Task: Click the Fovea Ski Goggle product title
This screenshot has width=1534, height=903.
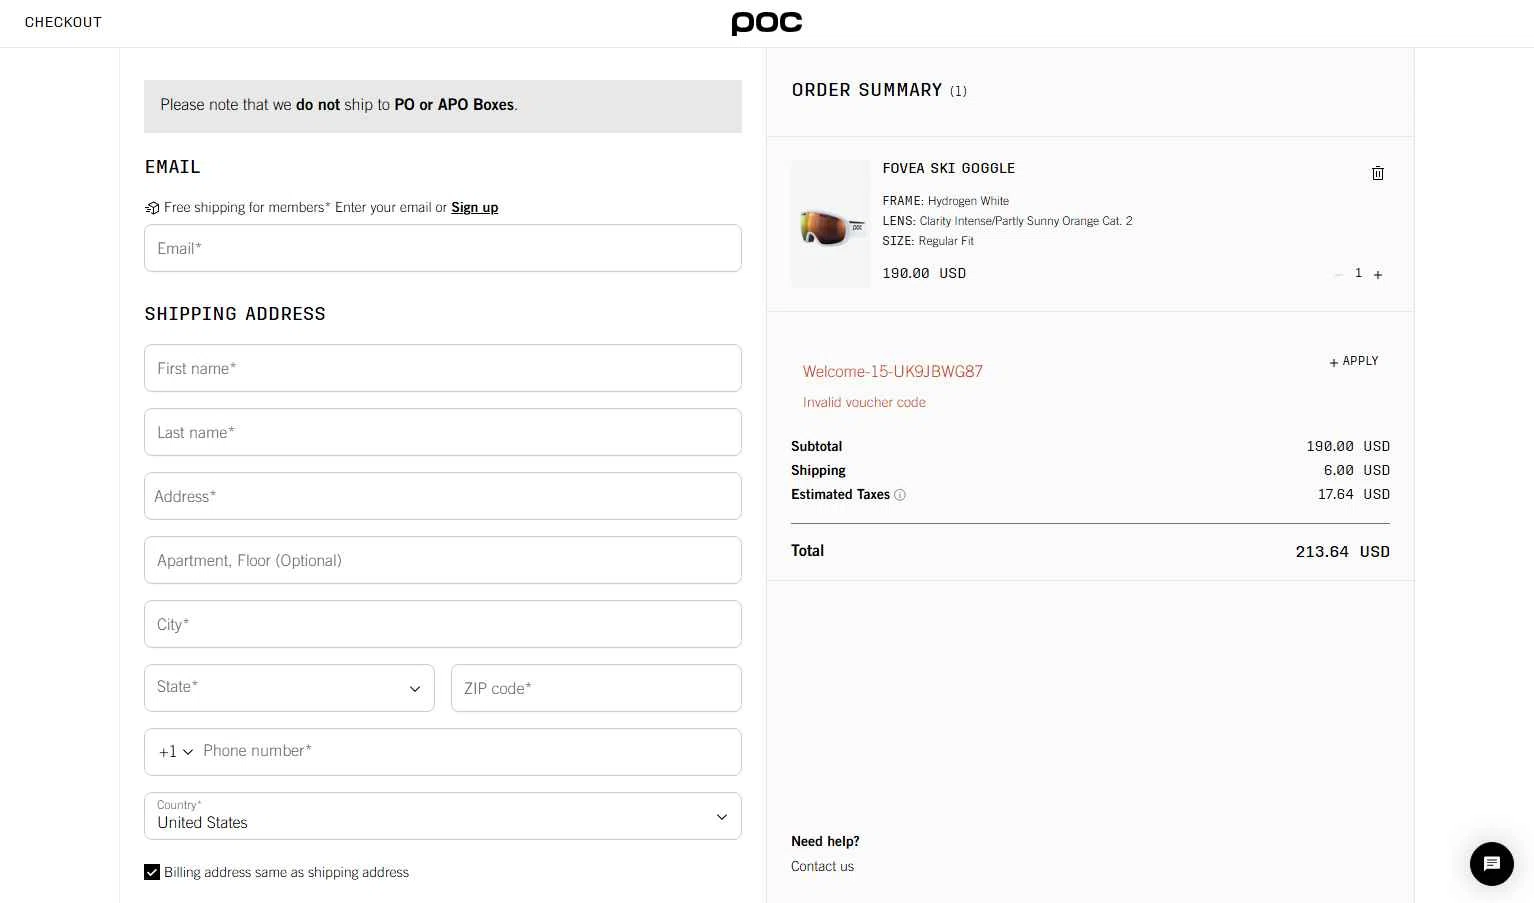Action: click(x=948, y=168)
